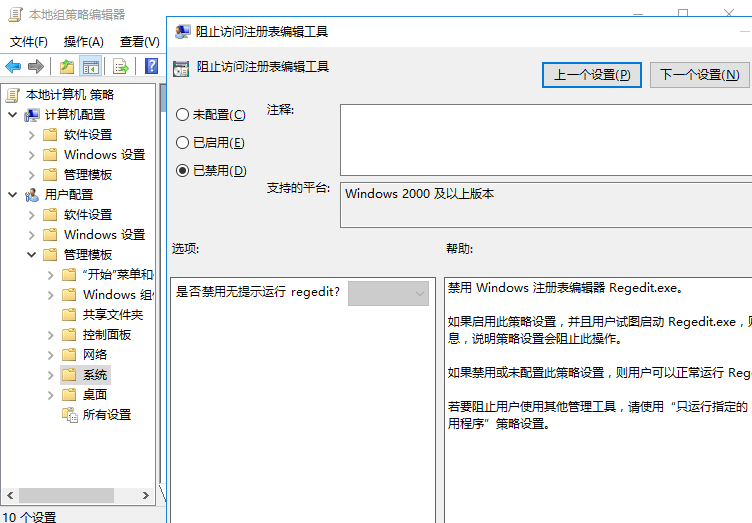Click the tree scrollbar left arrow
This screenshot has height=523, width=752.
[10, 495]
